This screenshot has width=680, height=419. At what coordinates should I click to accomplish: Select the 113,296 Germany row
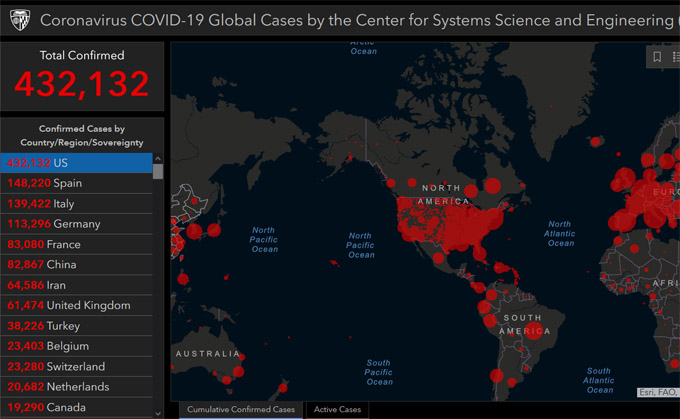pos(76,224)
